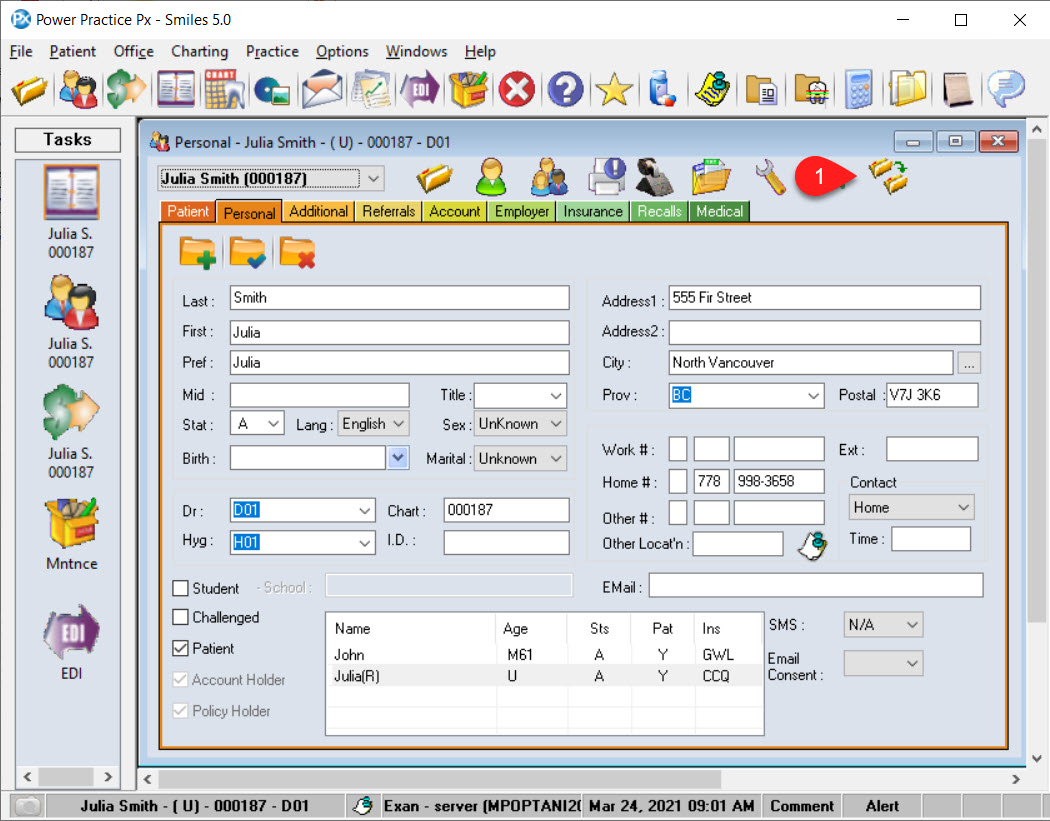
Task: Select the John row in family table
Action: click(544, 654)
